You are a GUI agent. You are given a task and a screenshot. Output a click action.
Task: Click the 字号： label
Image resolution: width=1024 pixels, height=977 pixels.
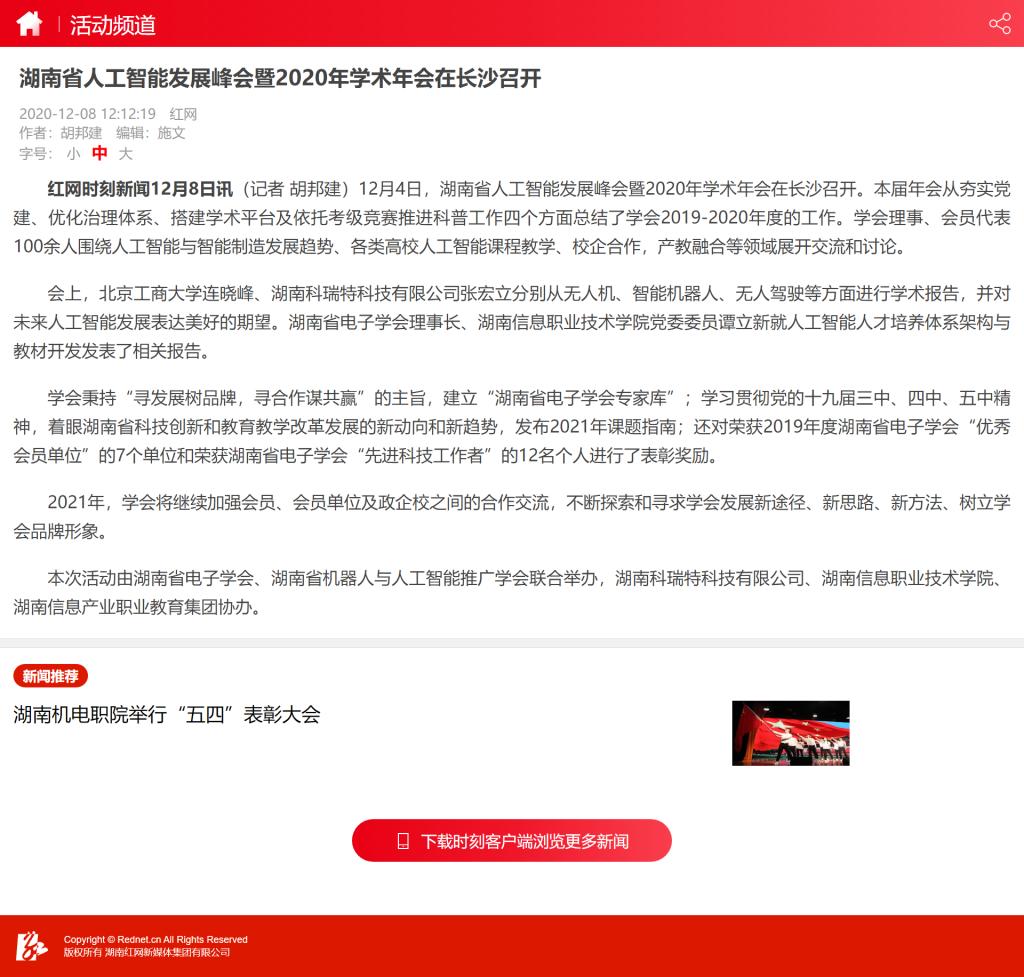36,153
